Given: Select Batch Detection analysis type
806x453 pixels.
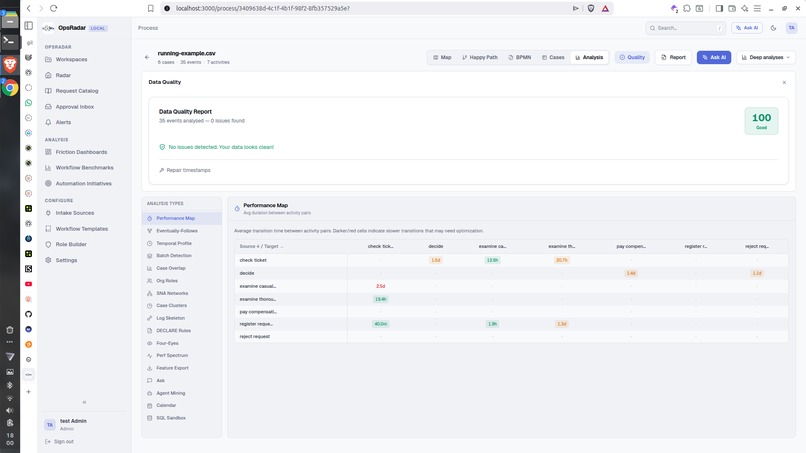Looking at the screenshot, I should click(x=181, y=256).
